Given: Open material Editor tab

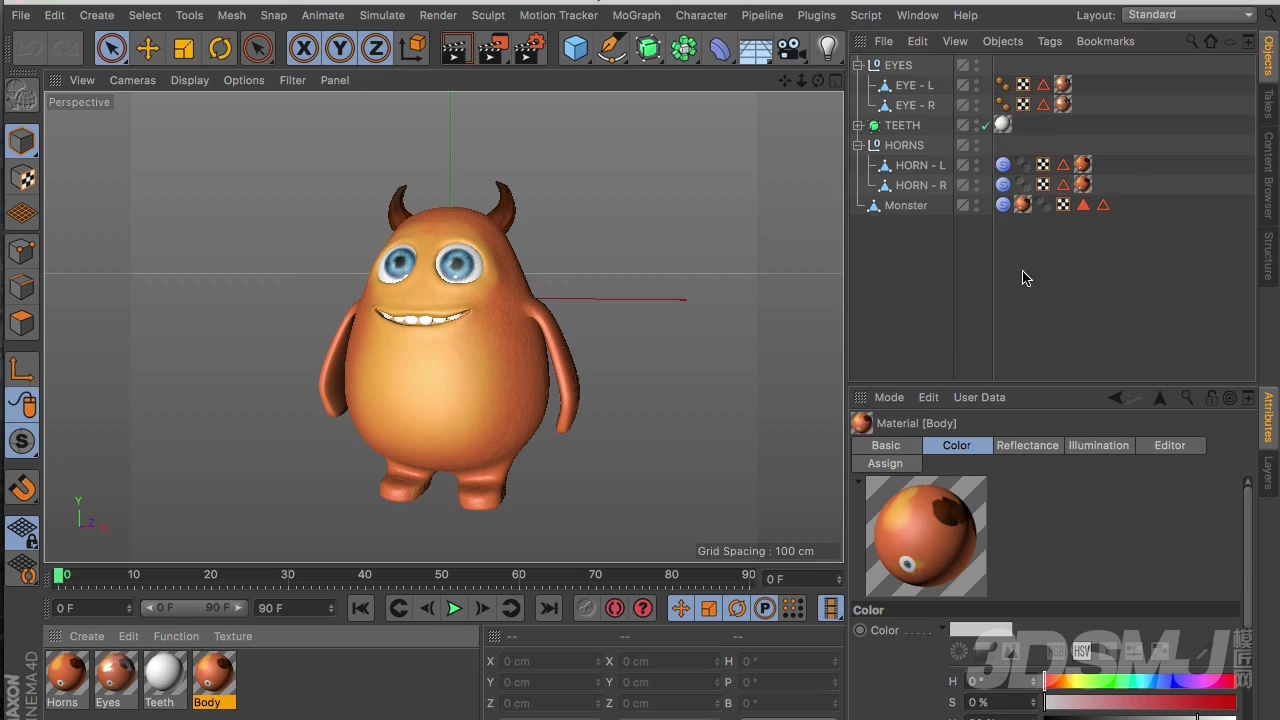Looking at the screenshot, I should click(1170, 445).
